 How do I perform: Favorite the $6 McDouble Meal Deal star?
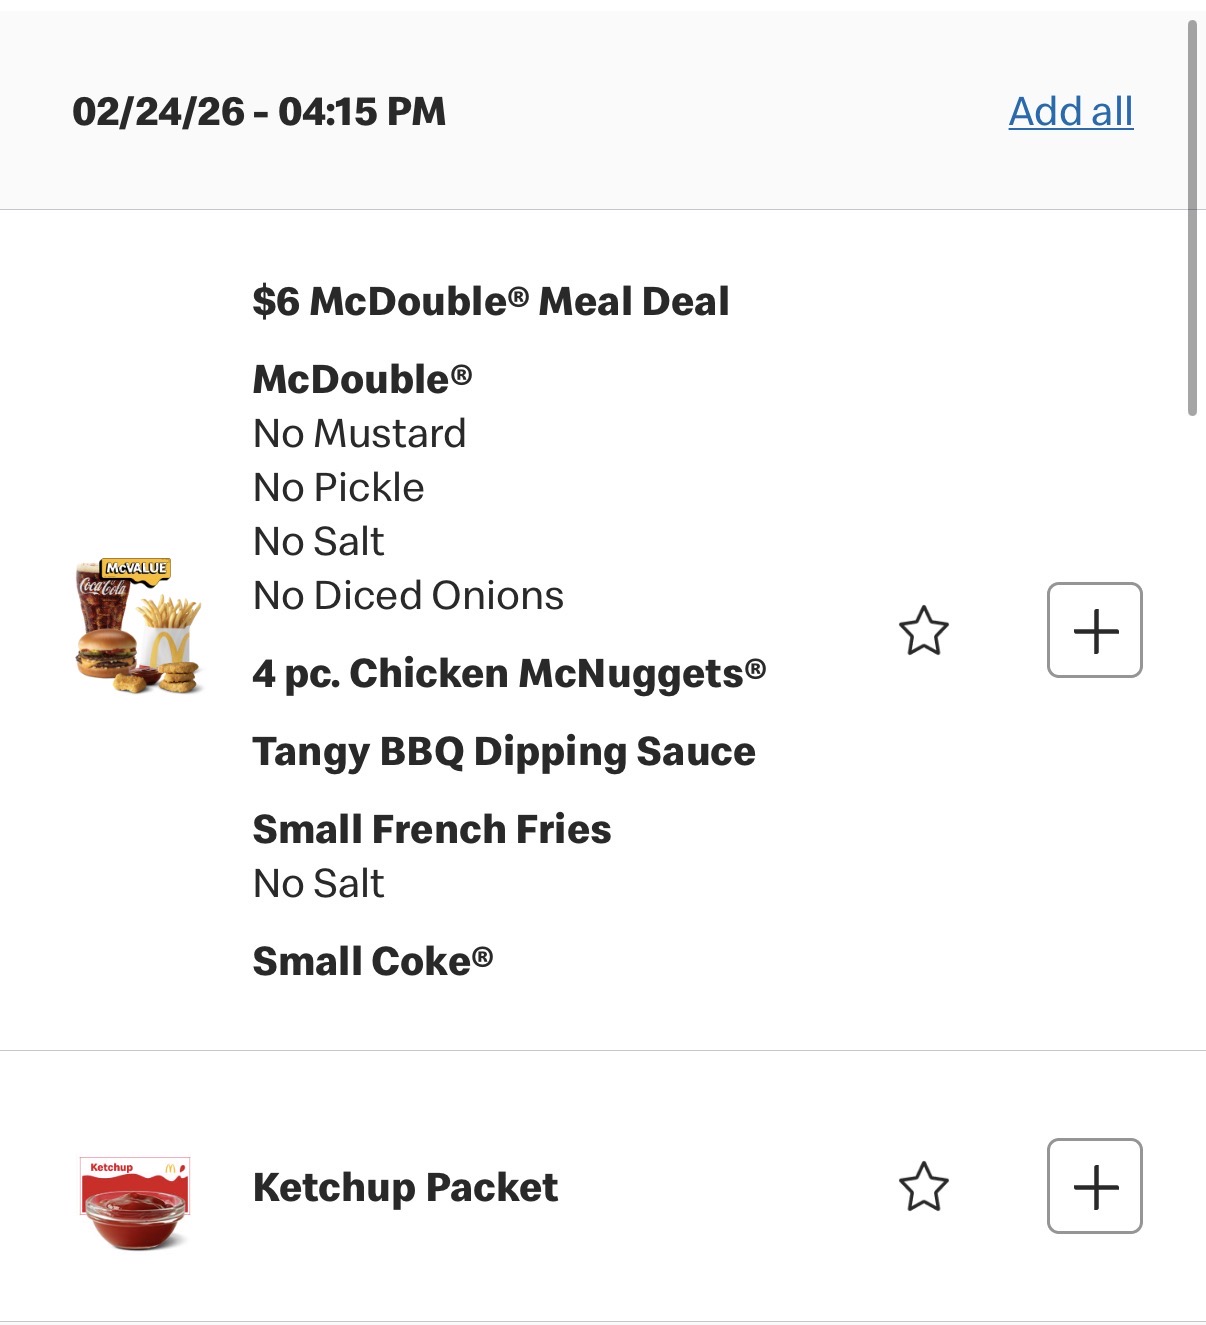pos(923,631)
